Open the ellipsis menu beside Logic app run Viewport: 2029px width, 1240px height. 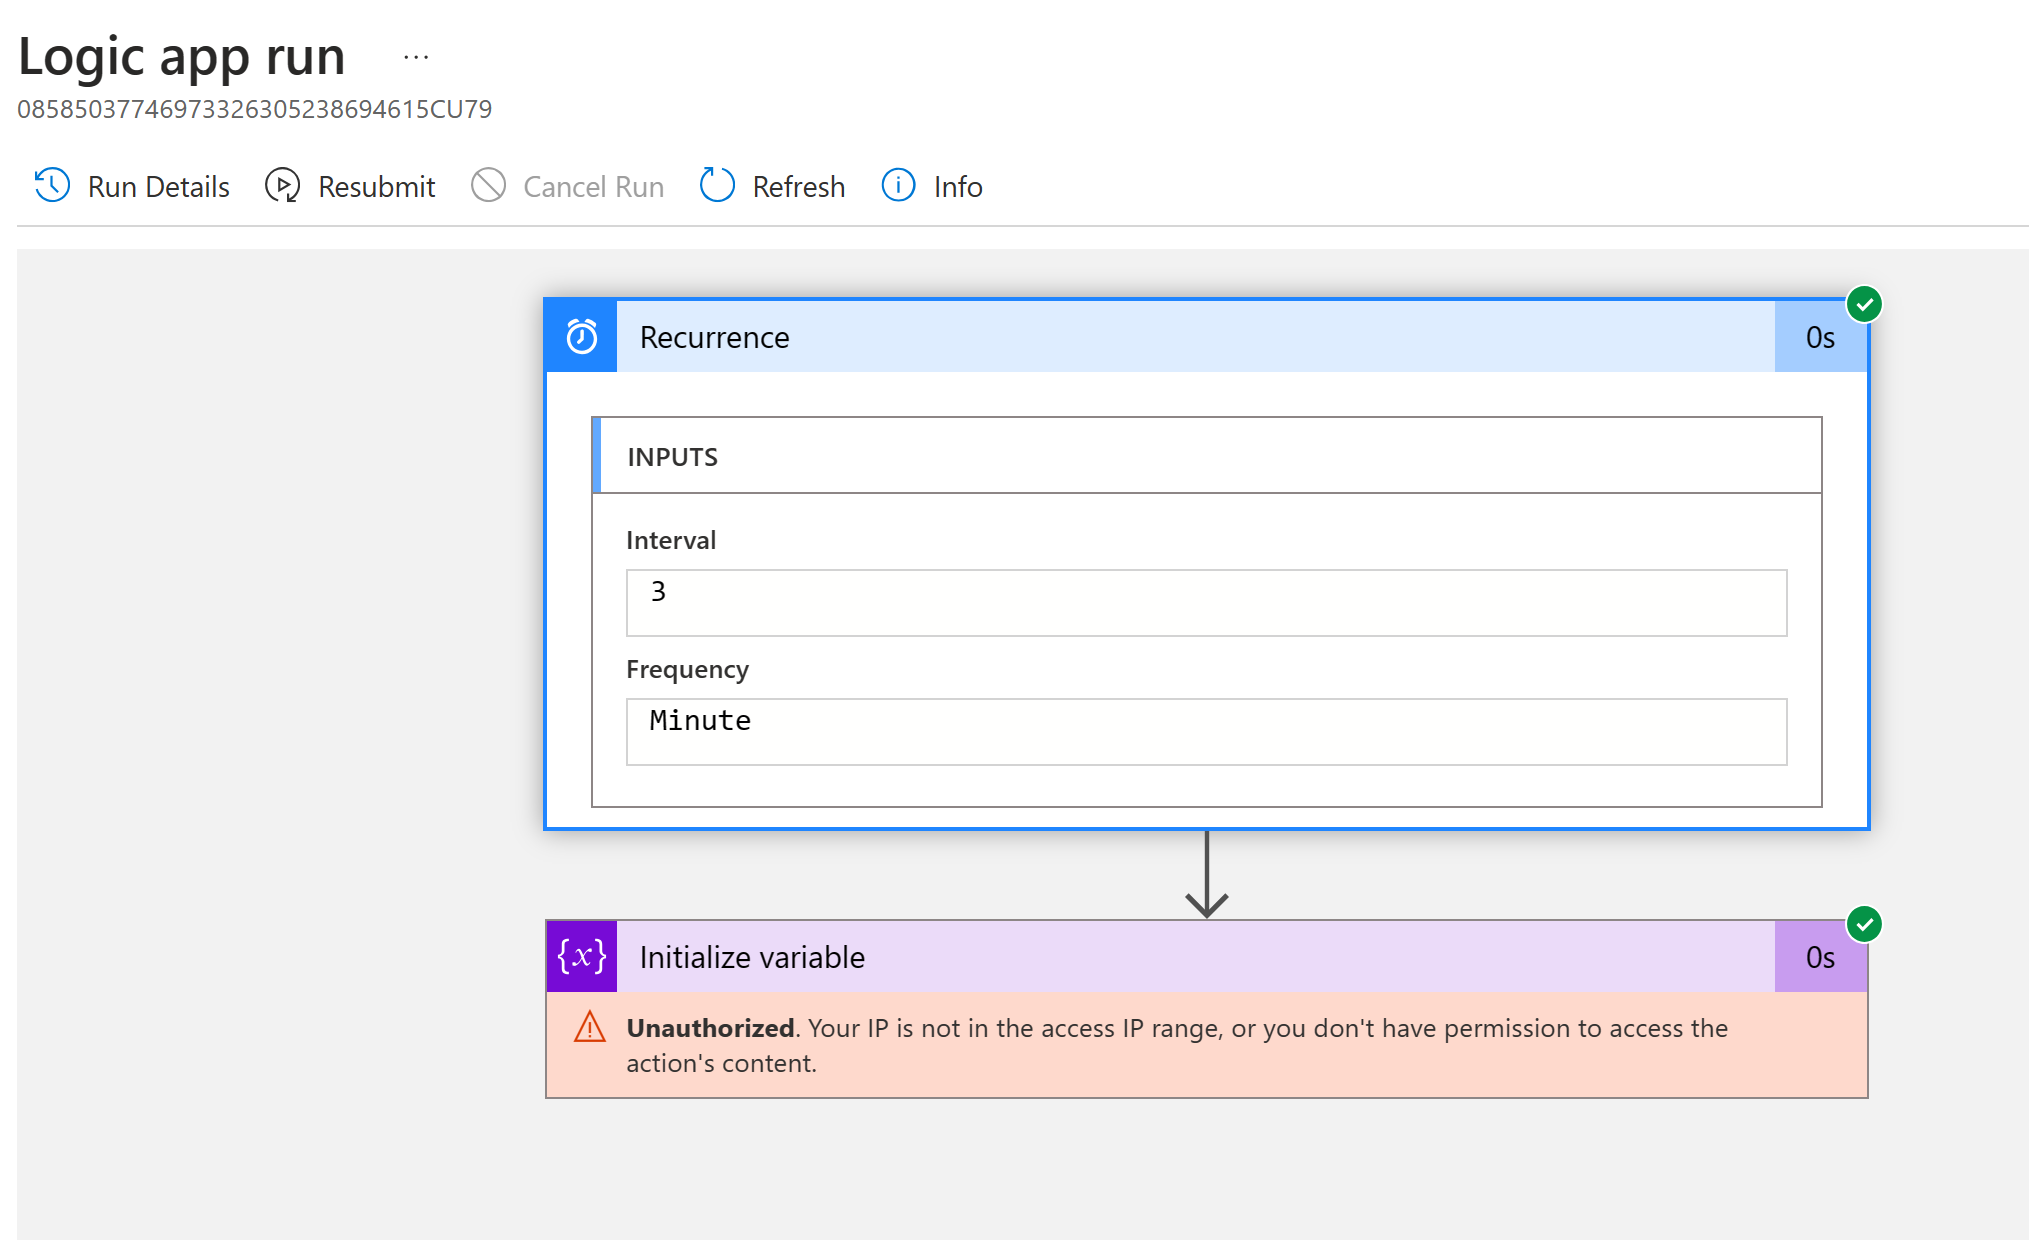click(415, 55)
